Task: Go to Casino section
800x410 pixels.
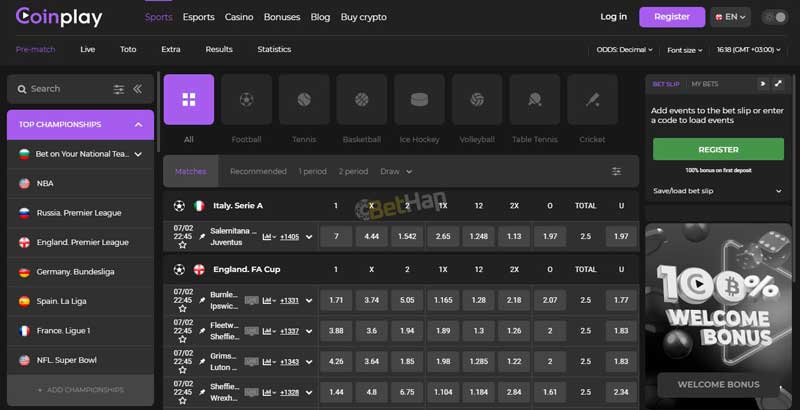Action: [x=239, y=17]
